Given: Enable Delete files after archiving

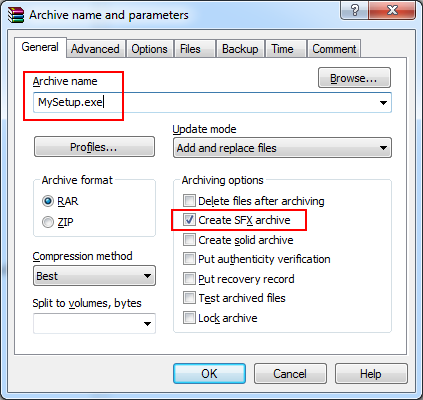Looking at the screenshot, I should 189,201.
